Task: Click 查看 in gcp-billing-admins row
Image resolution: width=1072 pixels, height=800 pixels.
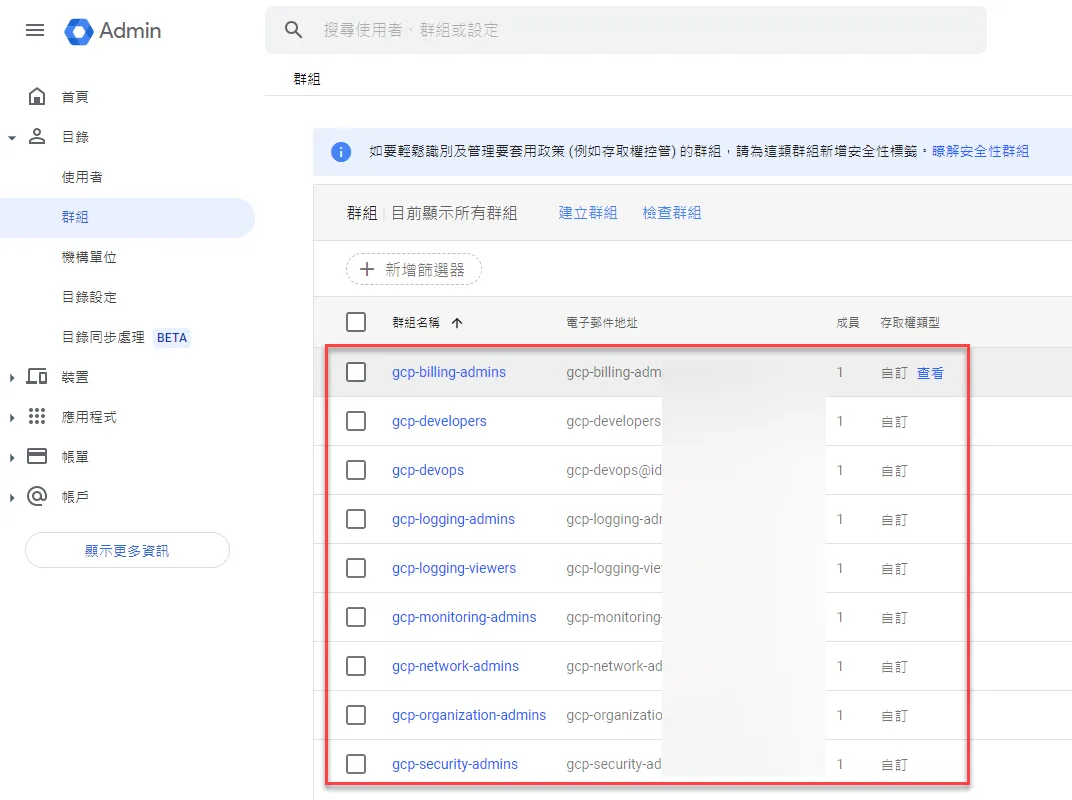Action: (x=930, y=373)
